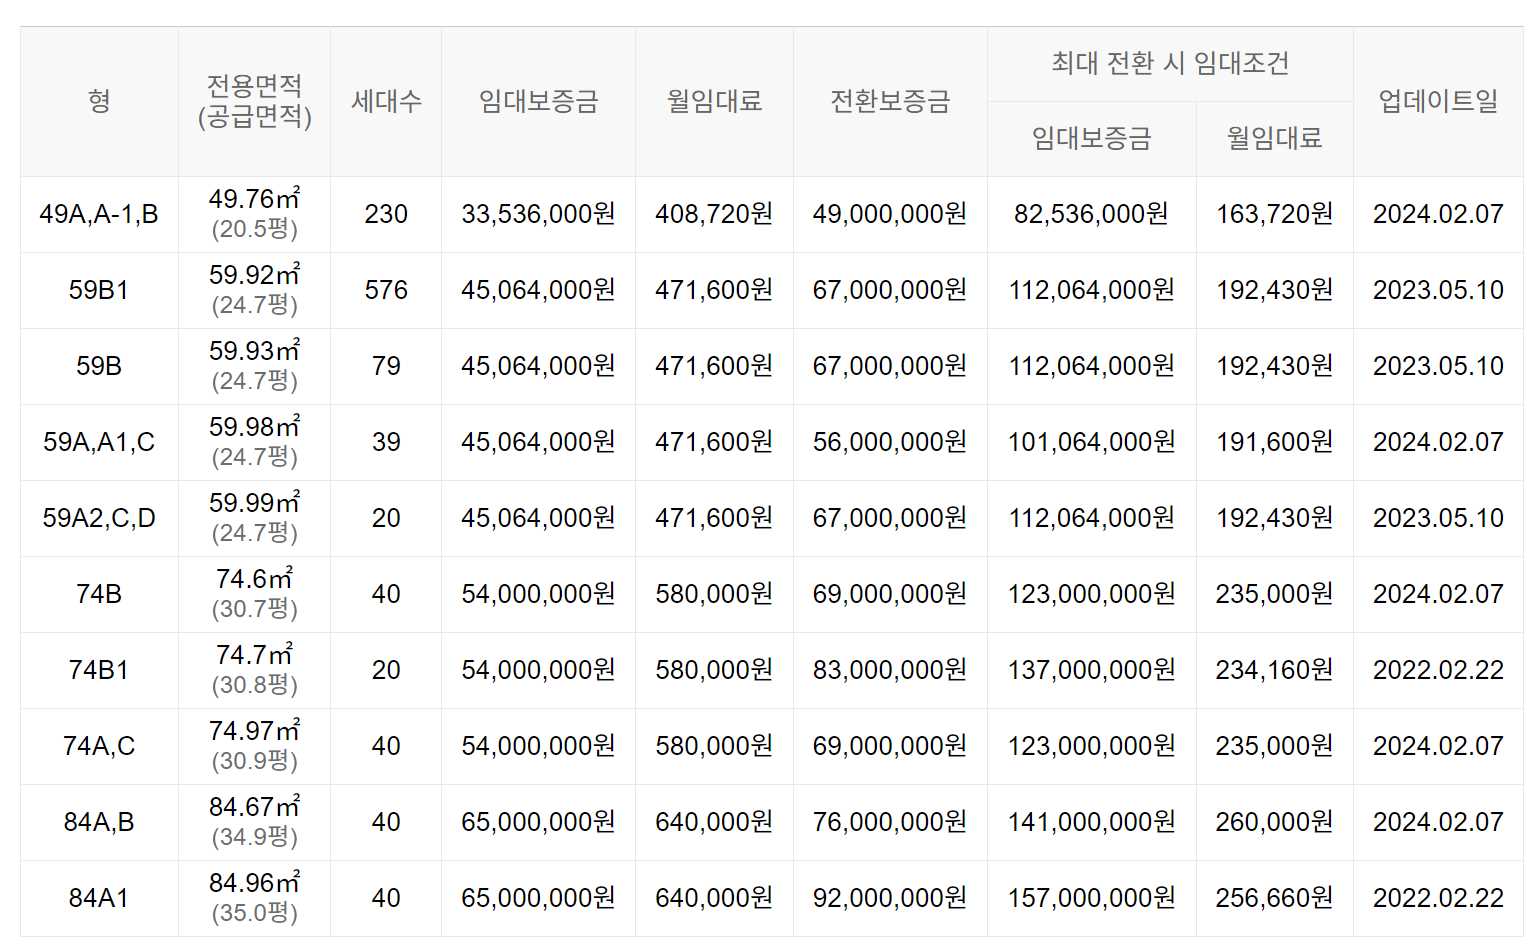Click the 전용면적 (공급면적) column header
The image size is (1530, 948).
254,101
